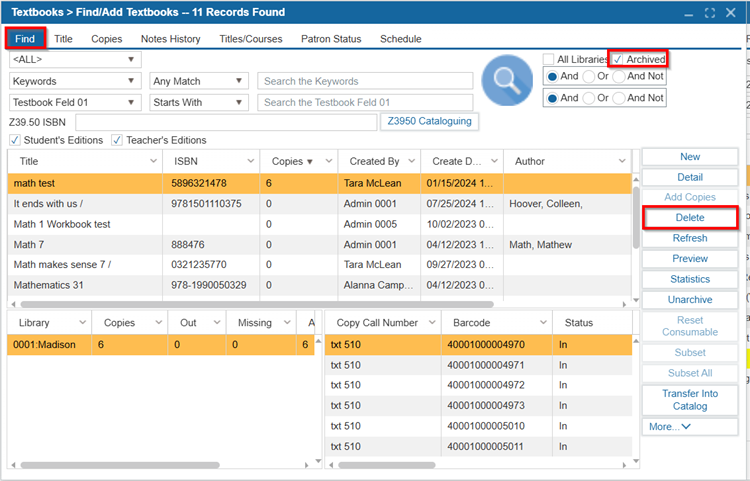Select the 'Math 7' title row
The image size is (750, 481).
(x=320, y=245)
